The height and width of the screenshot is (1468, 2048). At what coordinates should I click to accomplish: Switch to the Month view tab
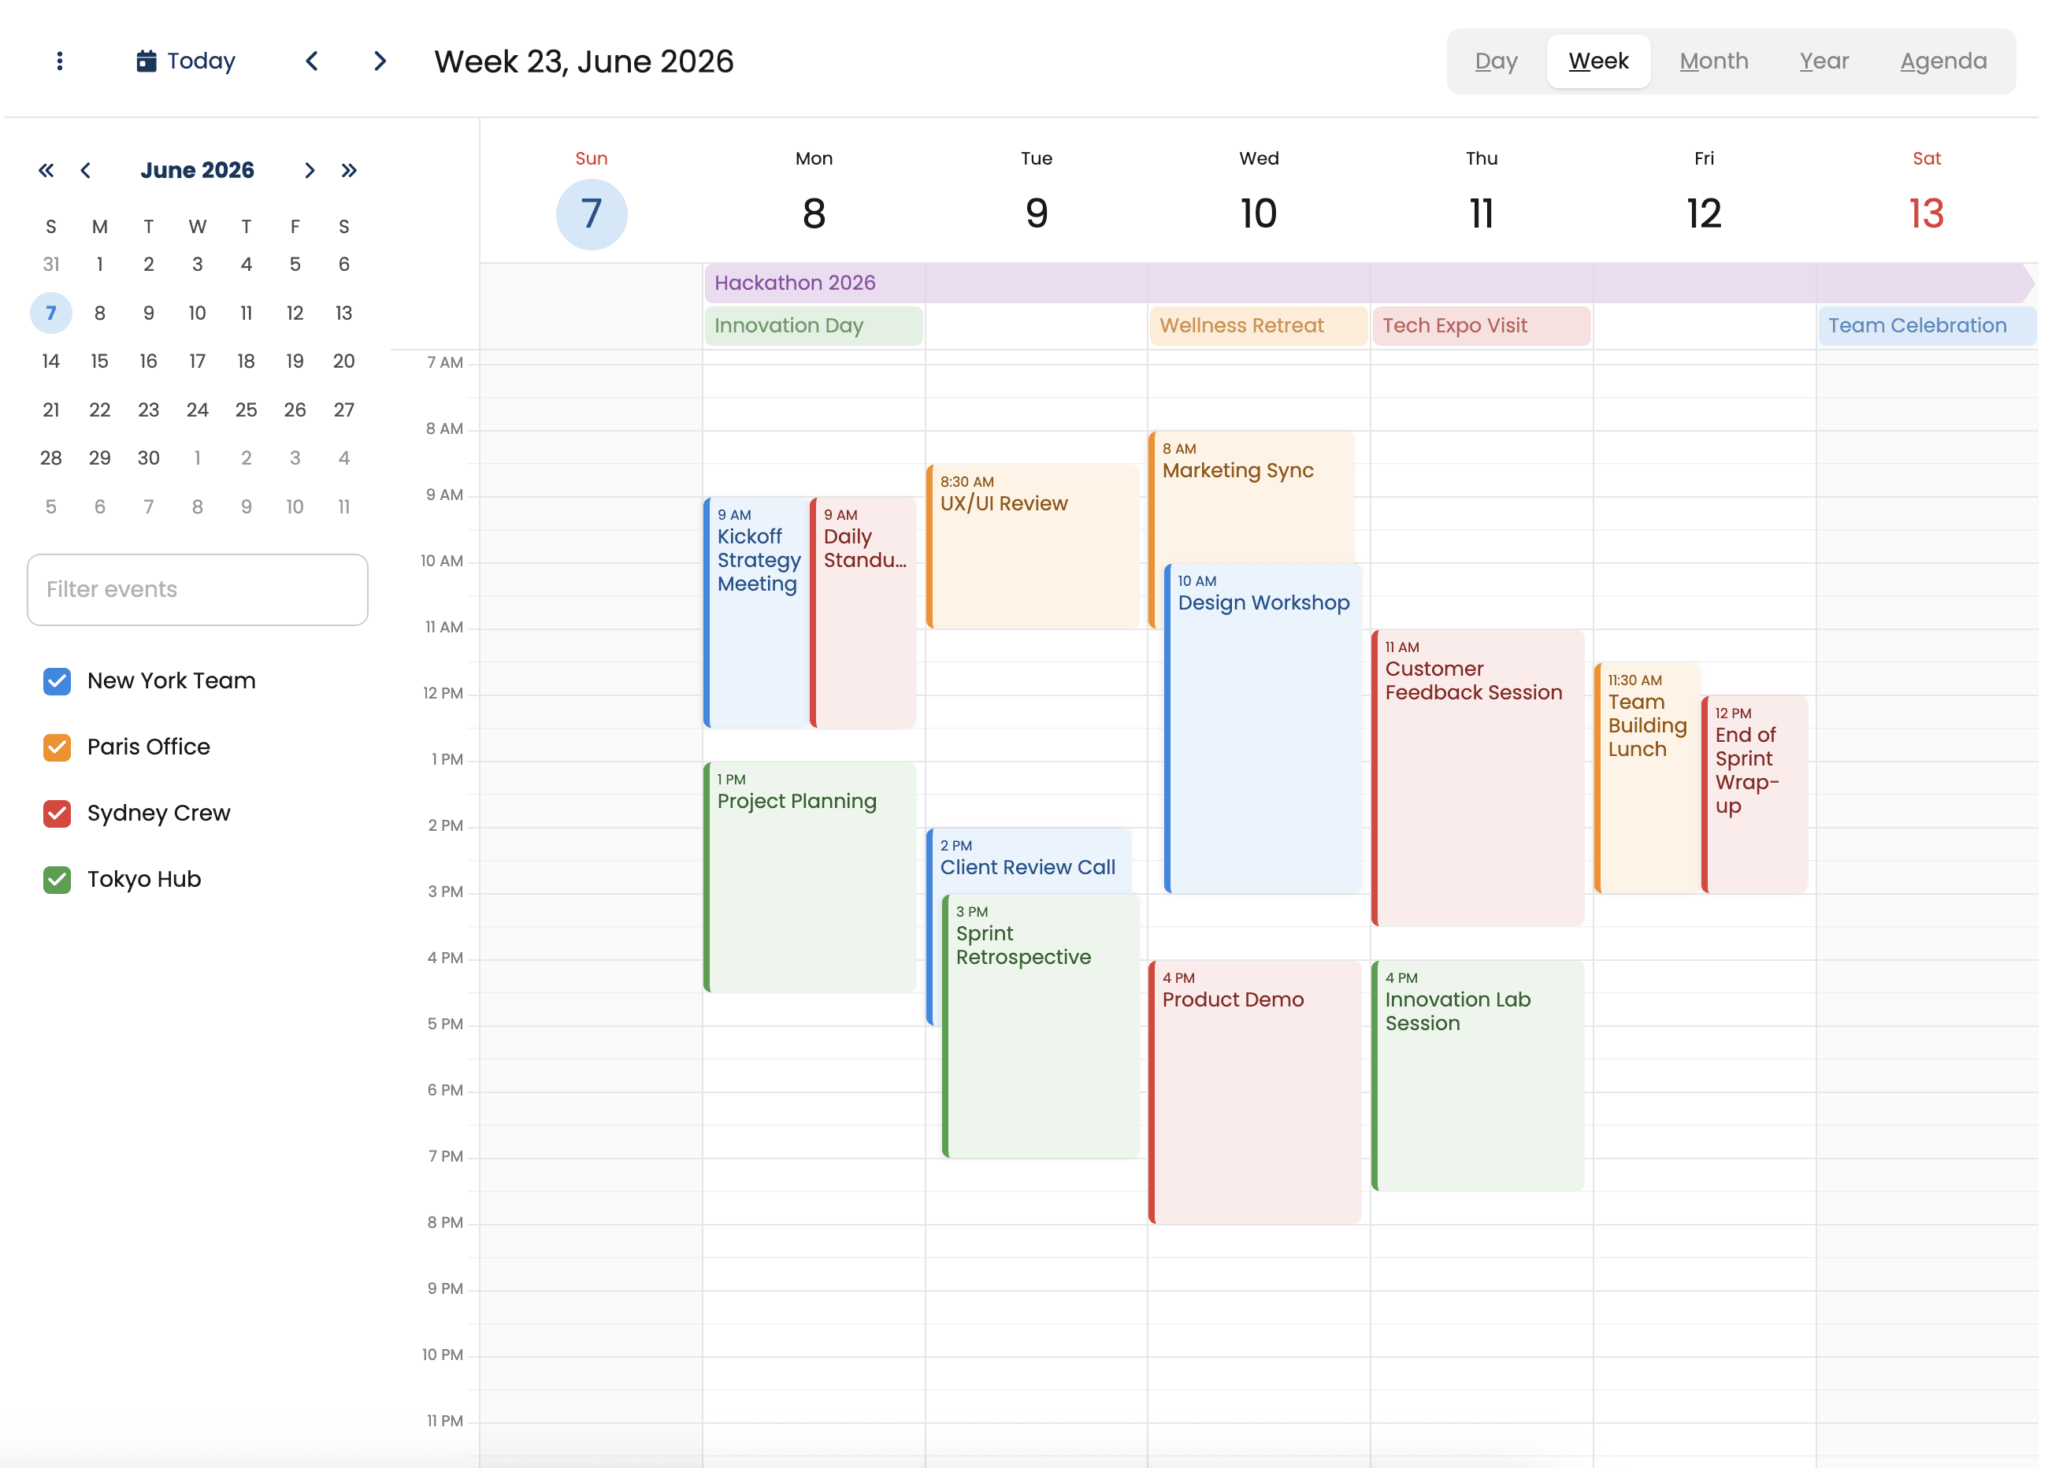coord(1713,61)
